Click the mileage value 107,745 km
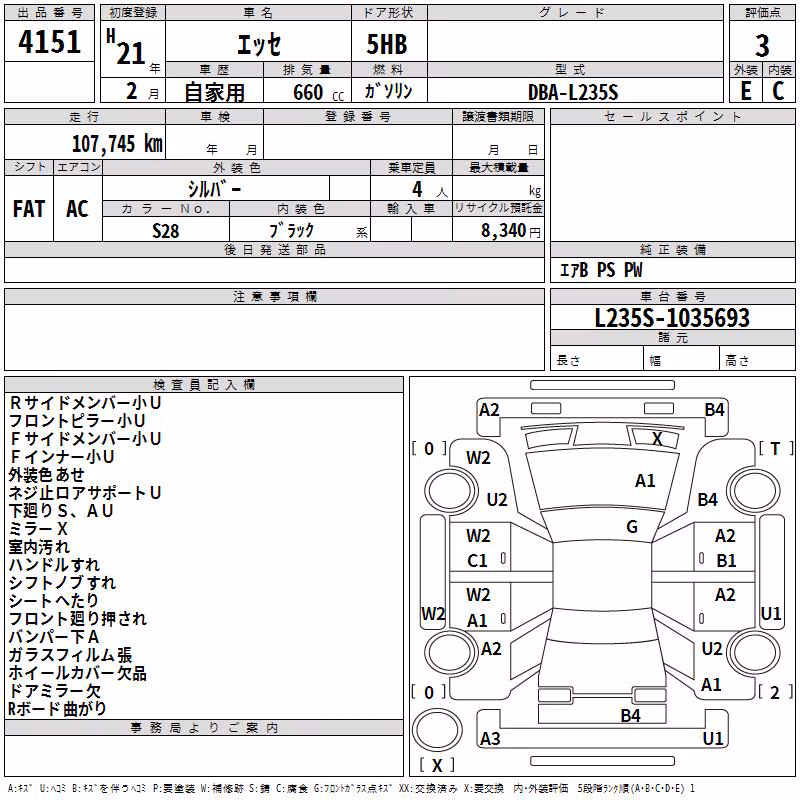The width and height of the screenshot is (800, 800). [117, 144]
